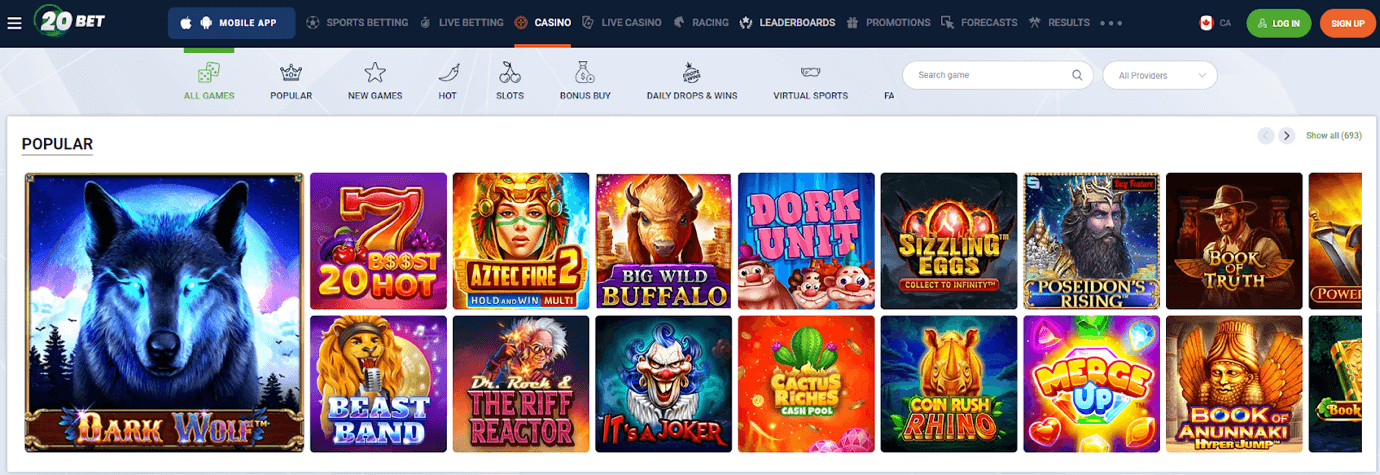Open the Mobile App download button
1380x475 pixels.
(x=231, y=22)
